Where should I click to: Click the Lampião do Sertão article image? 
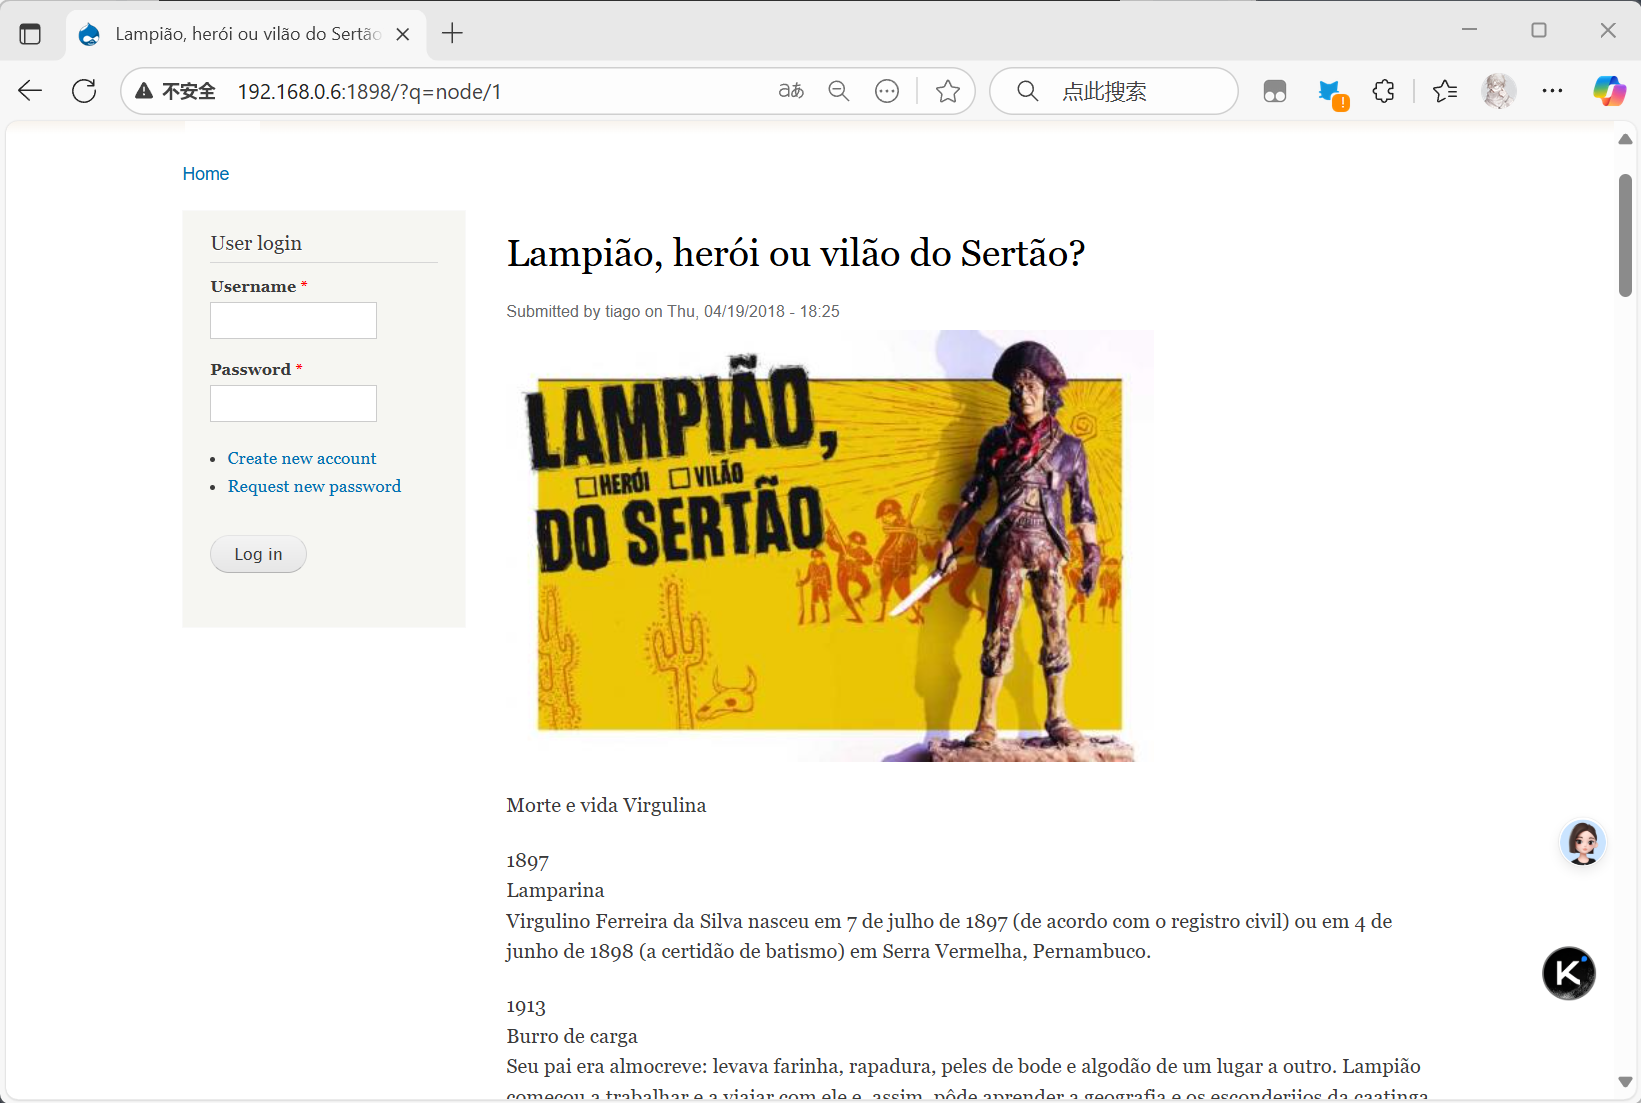point(830,546)
